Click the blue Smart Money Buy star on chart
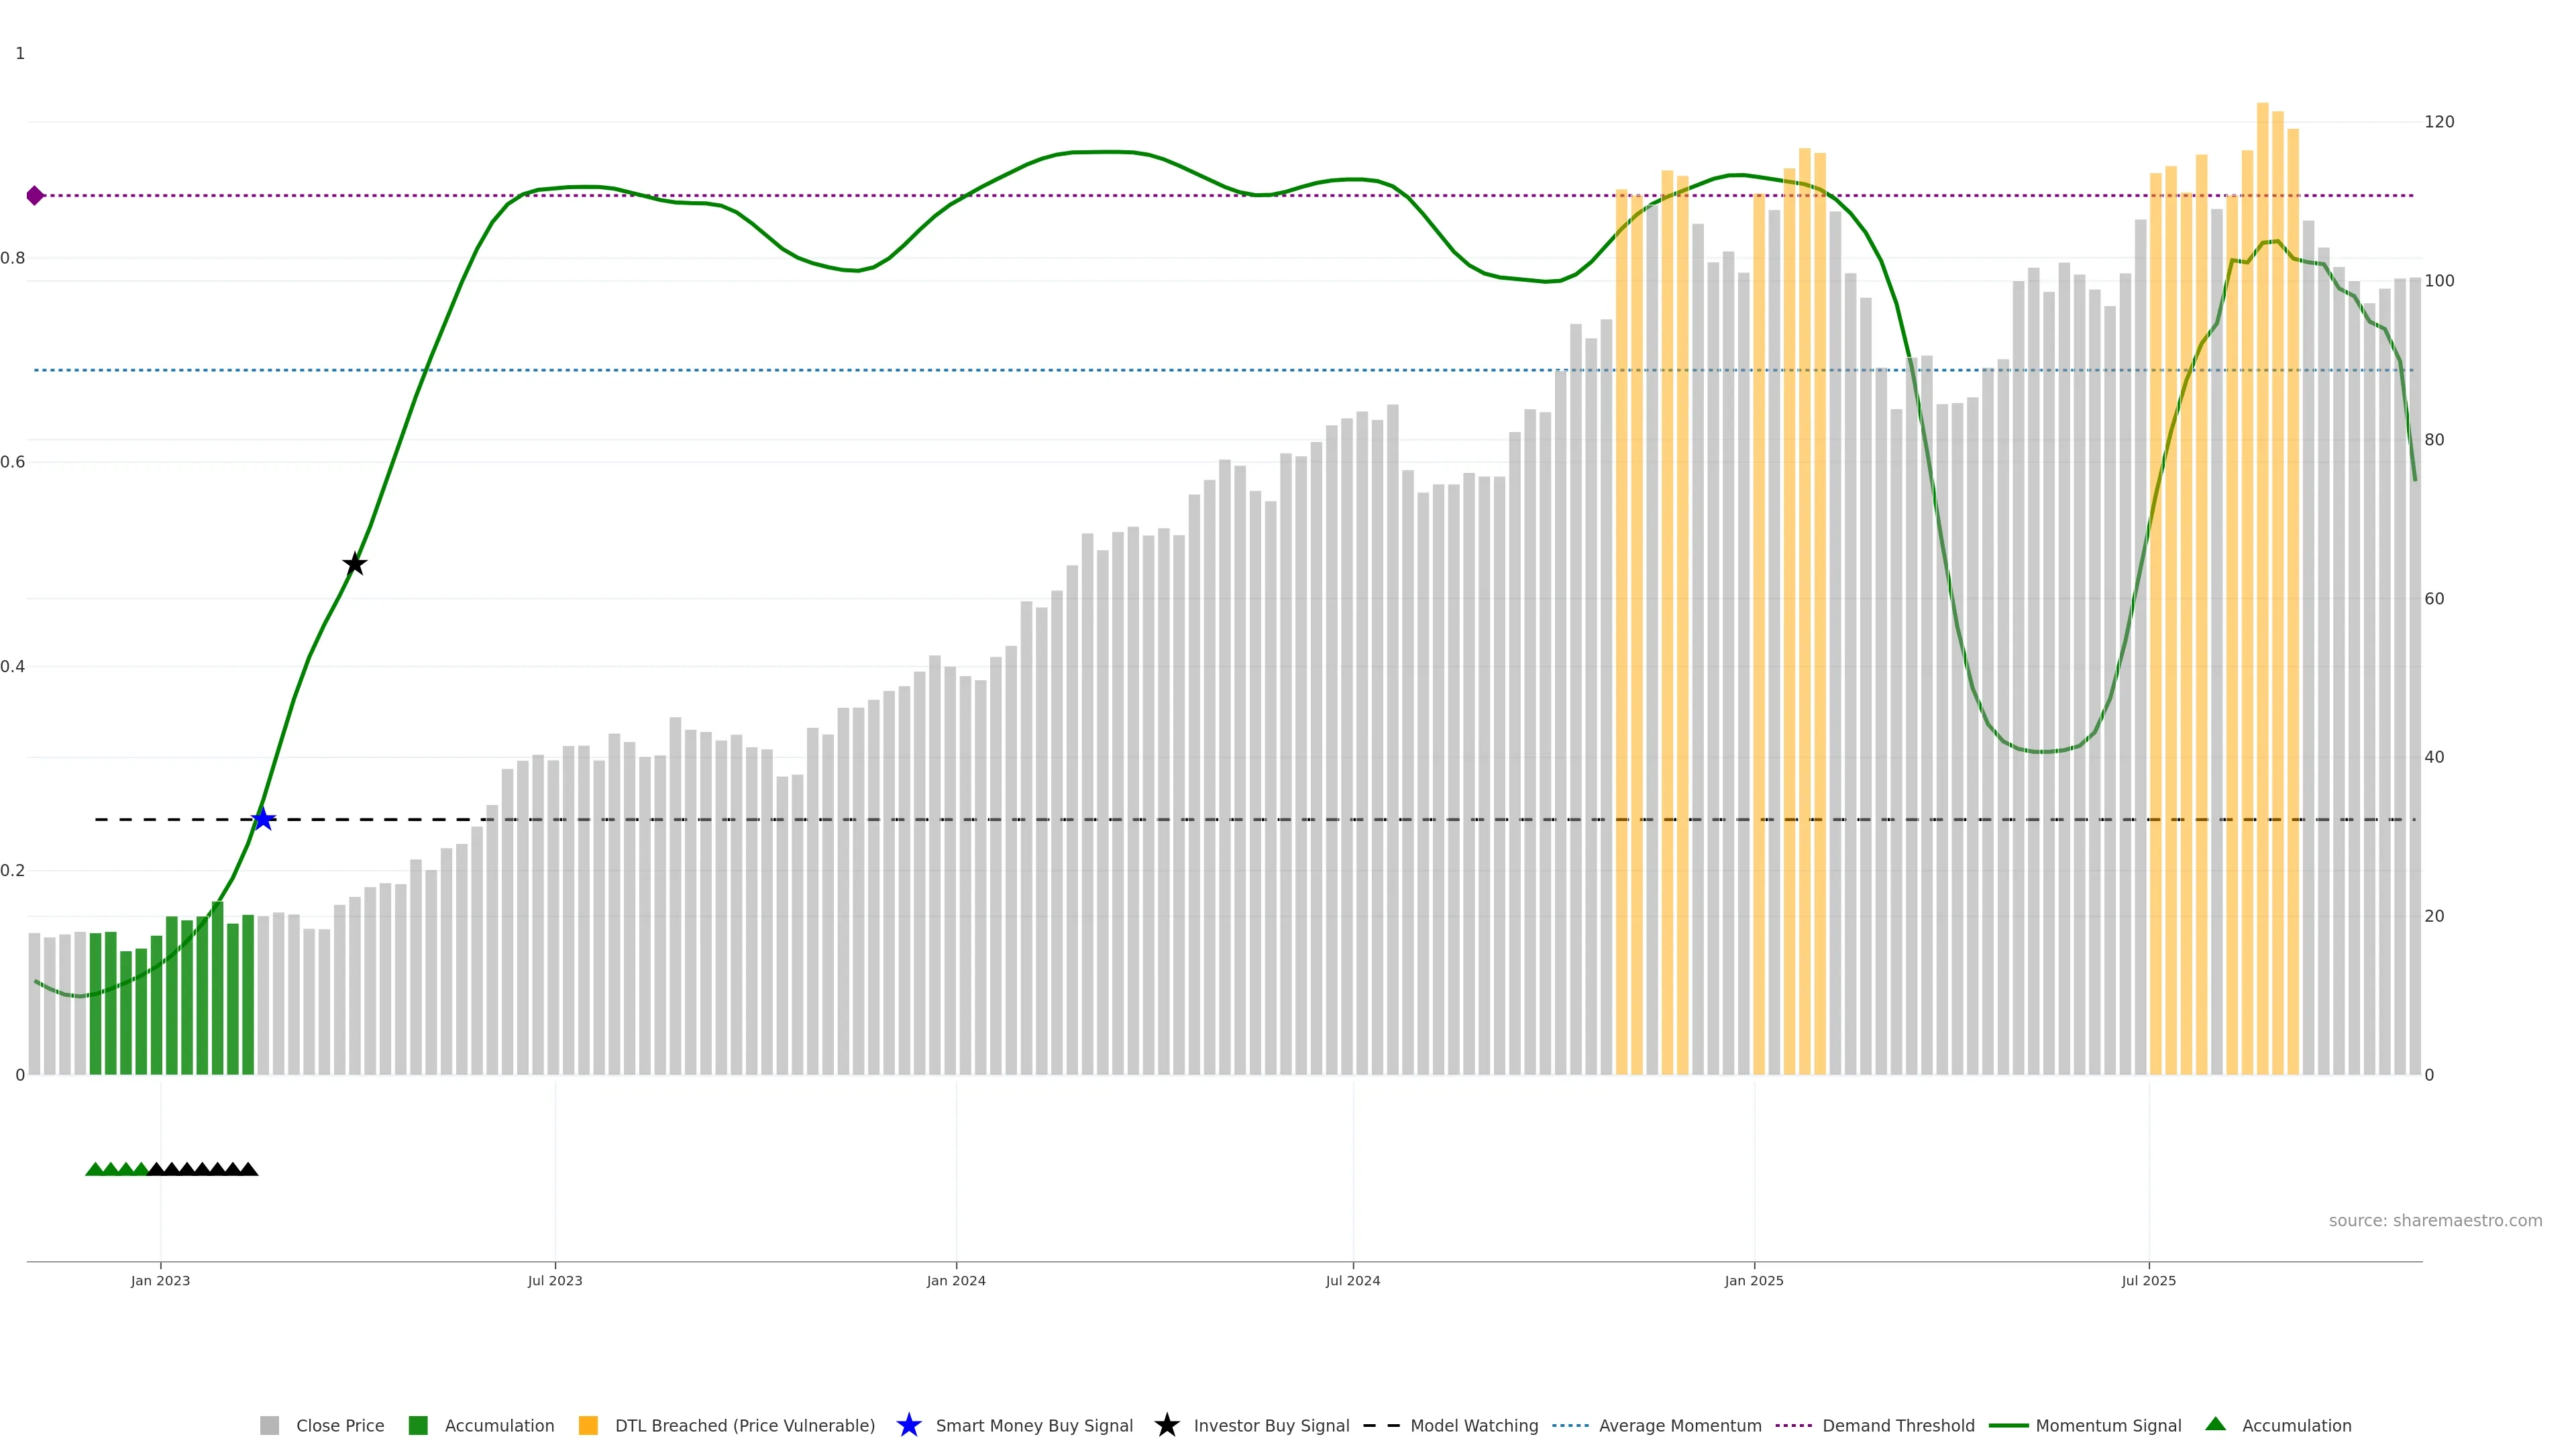 pos(263,819)
